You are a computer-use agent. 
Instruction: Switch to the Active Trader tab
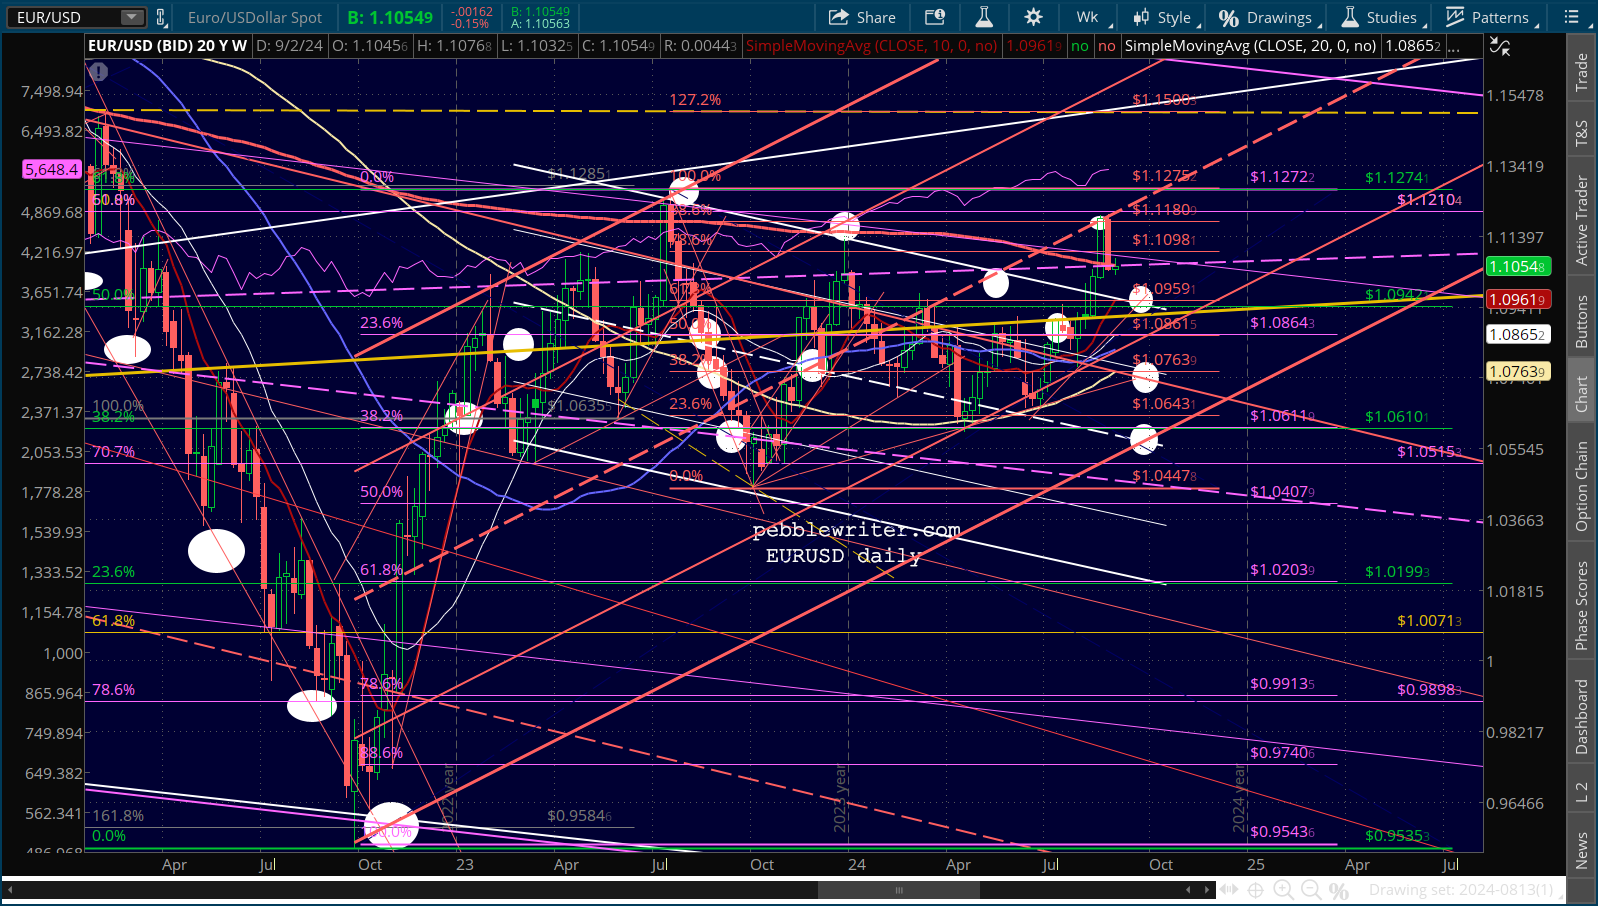coord(1581,221)
